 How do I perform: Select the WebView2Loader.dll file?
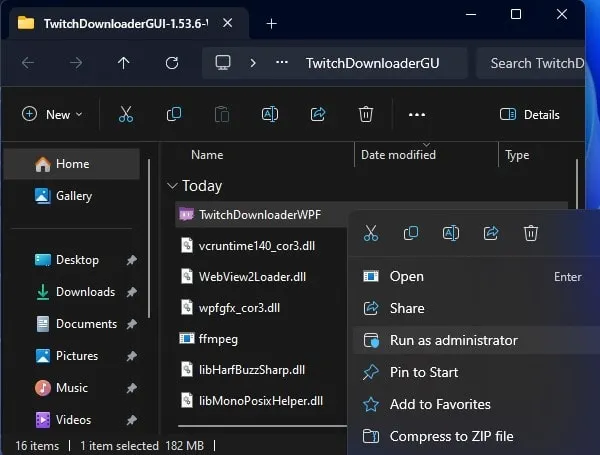[x=252, y=277]
